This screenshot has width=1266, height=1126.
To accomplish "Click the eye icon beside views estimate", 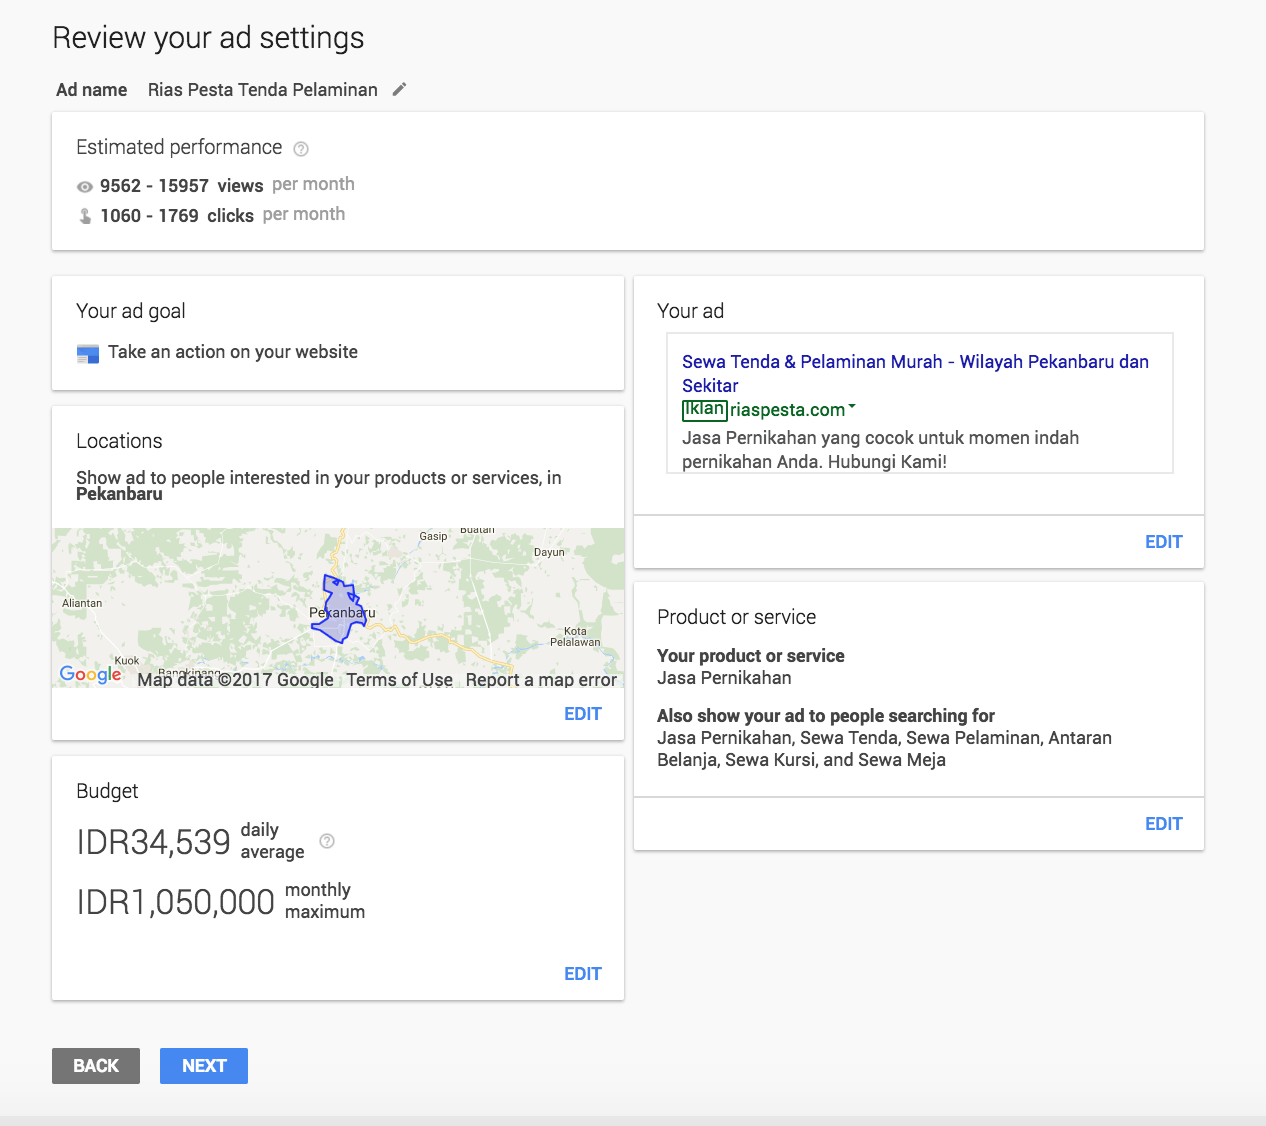I will [85, 186].
